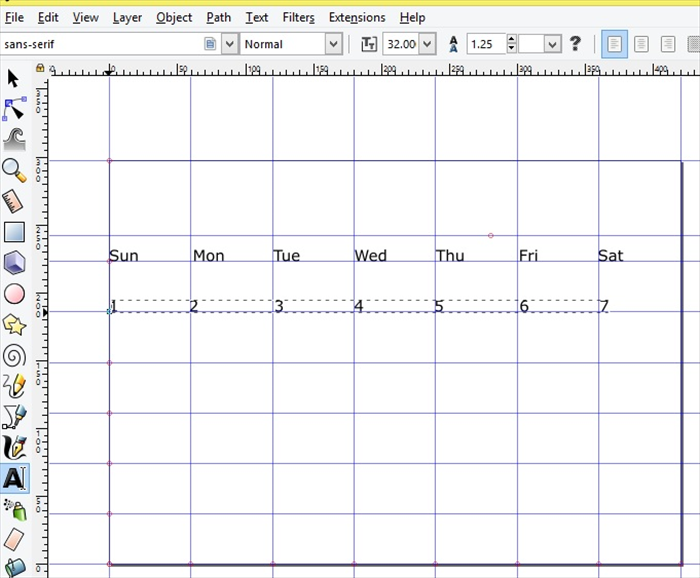Open font collections icon in font field
The height and width of the screenshot is (578, 700).
coord(210,44)
